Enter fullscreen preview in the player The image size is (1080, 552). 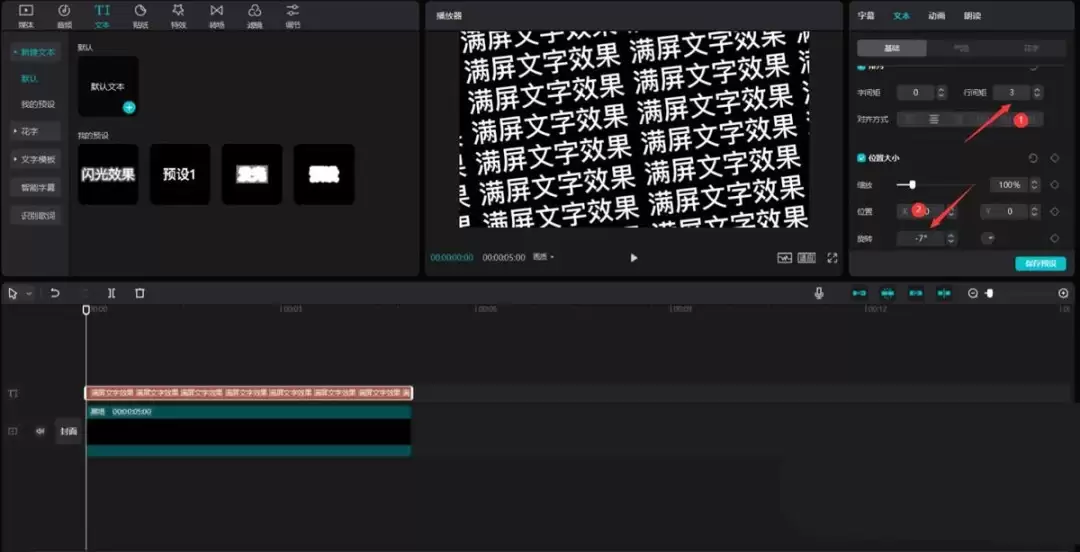coord(832,258)
